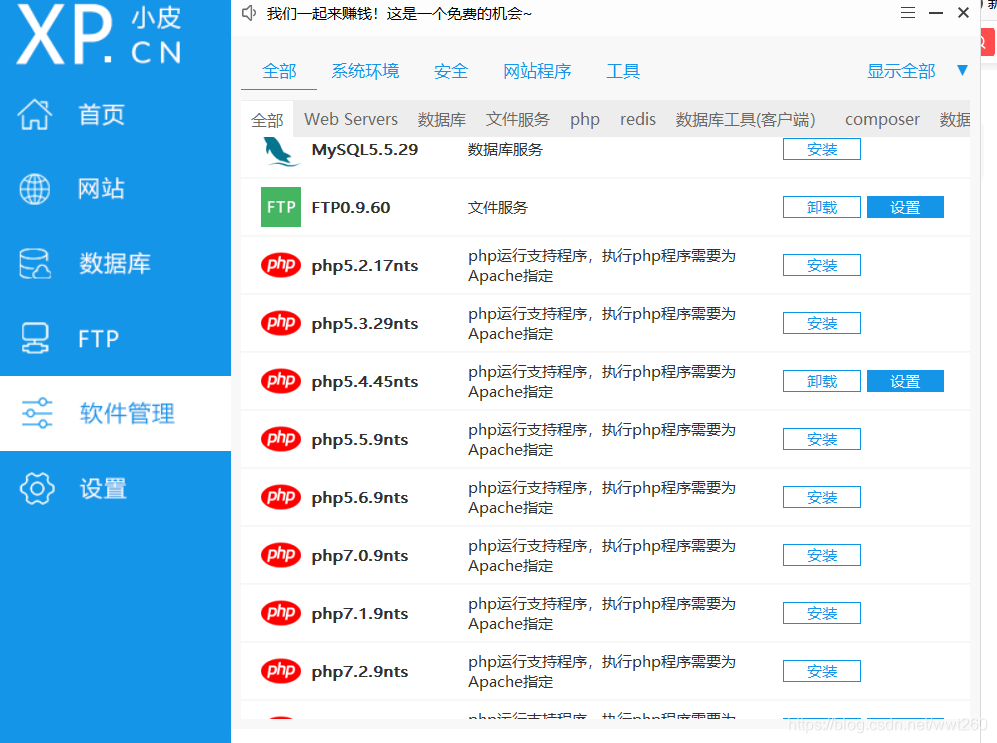This screenshot has height=743, width=997.
Task: Click the speaker announcement icon
Action: (x=249, y=13)
